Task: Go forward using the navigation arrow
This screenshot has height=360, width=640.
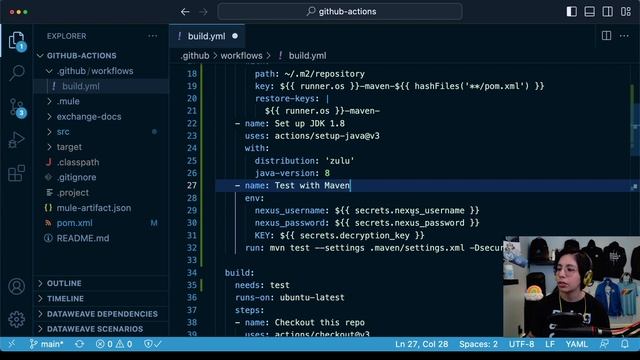Action: (203, 12)
